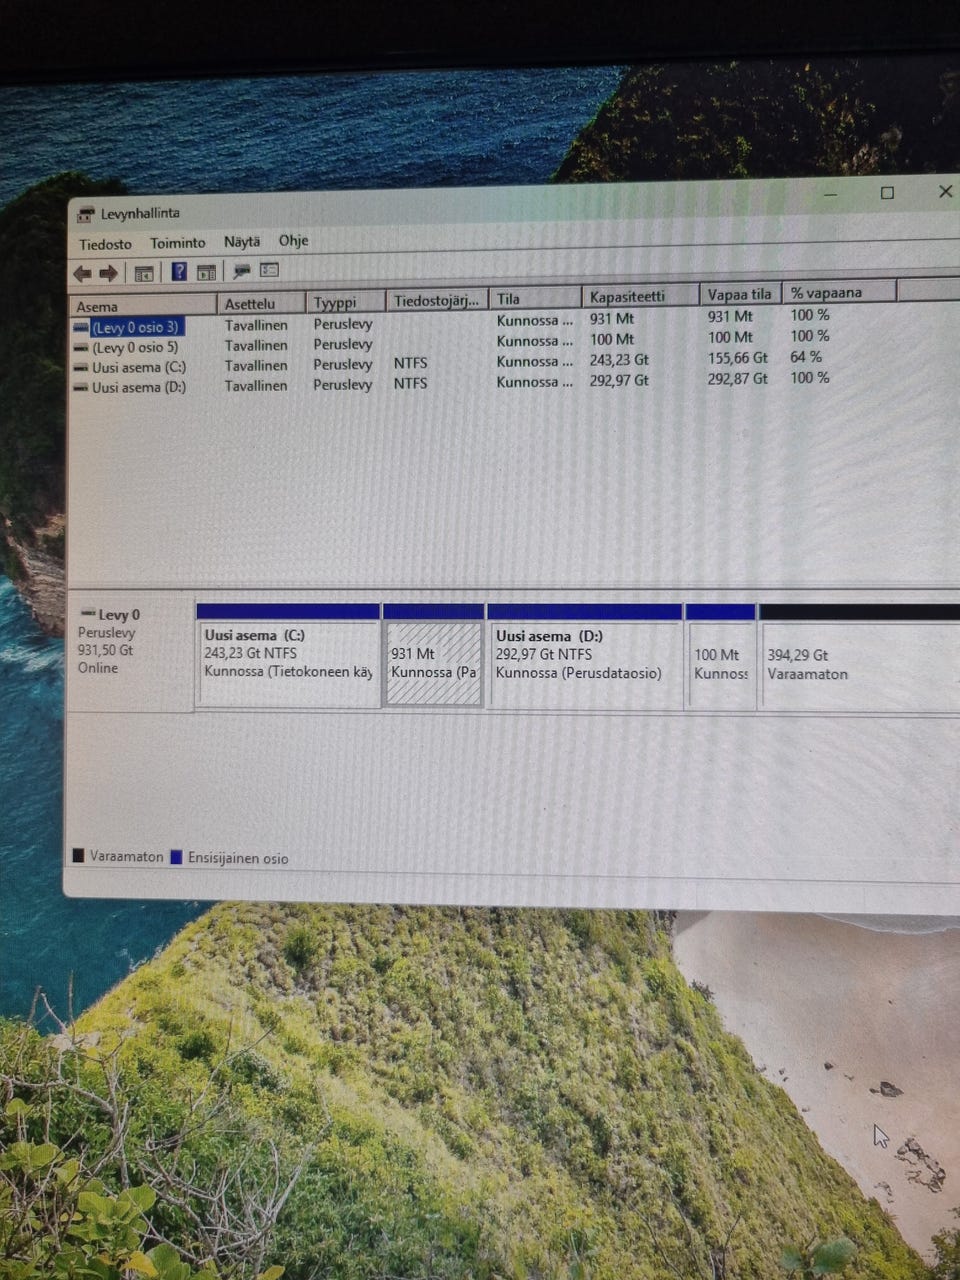Sort by the Asettelu column header

click(262, 303)
